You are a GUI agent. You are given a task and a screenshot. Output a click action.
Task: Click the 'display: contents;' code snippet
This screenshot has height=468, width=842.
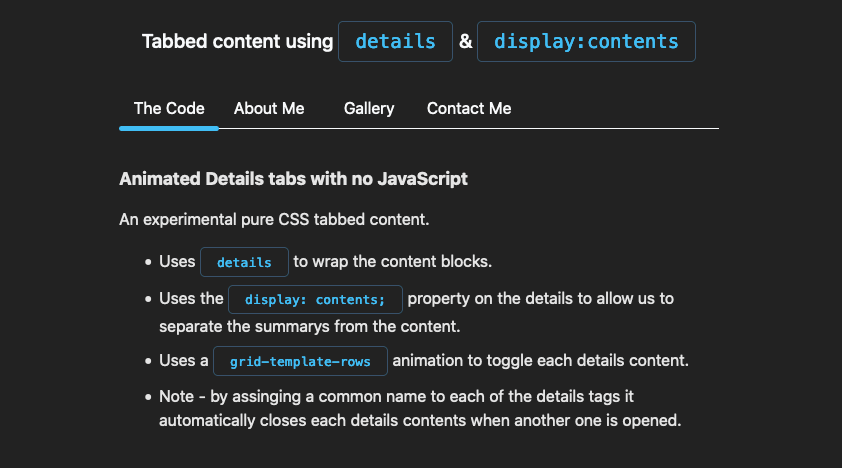(x=315, y=299)
